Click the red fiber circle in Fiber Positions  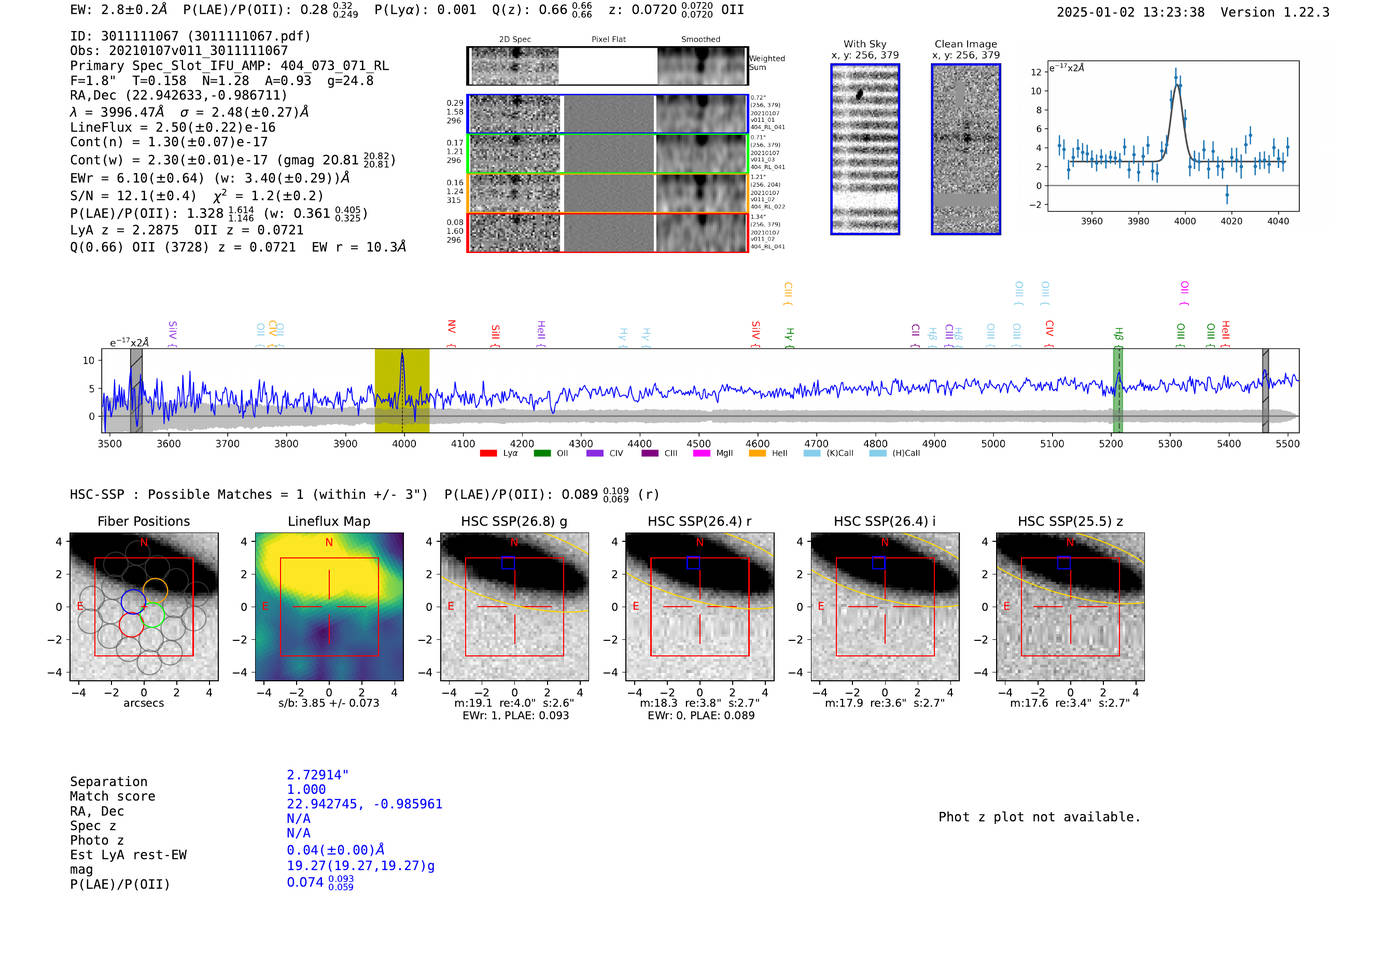pyautogui.click(x=131, y=625)
